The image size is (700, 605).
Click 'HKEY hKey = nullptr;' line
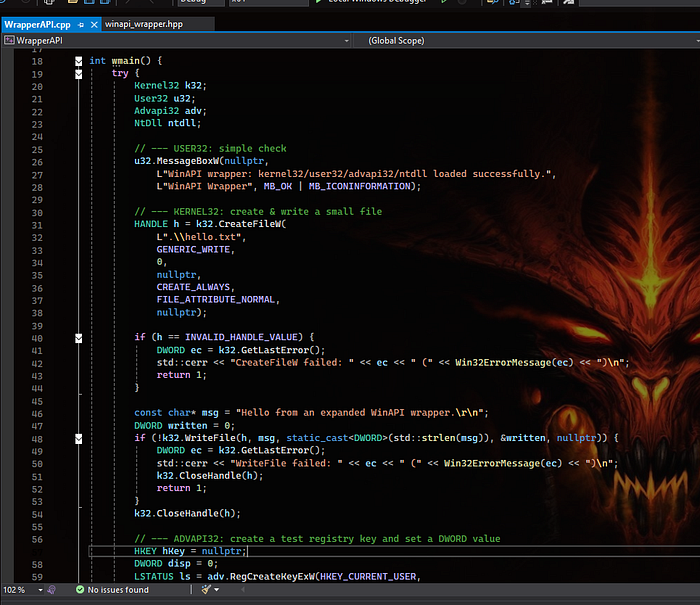tap(190, 551)
